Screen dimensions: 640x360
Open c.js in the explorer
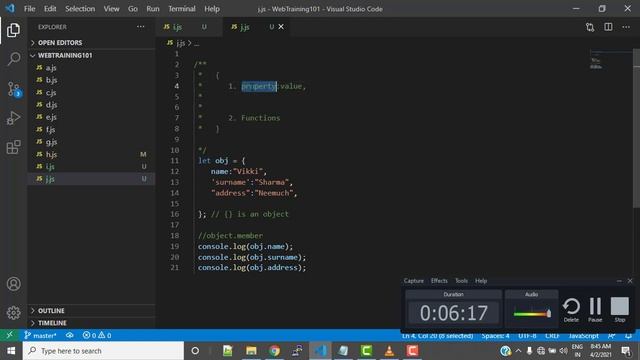[91, 93]
